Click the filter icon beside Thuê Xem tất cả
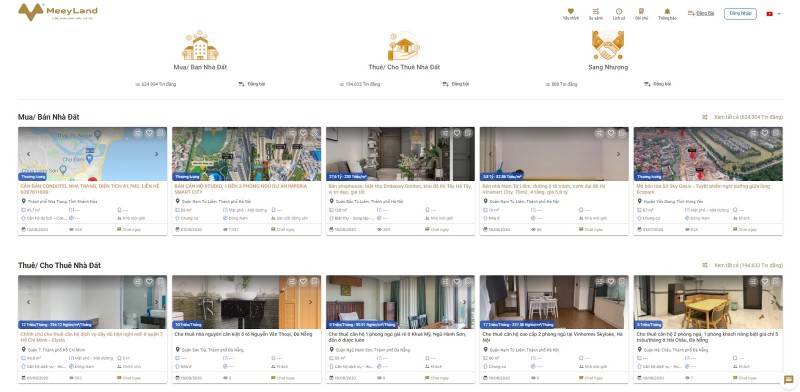 [705, 265]
